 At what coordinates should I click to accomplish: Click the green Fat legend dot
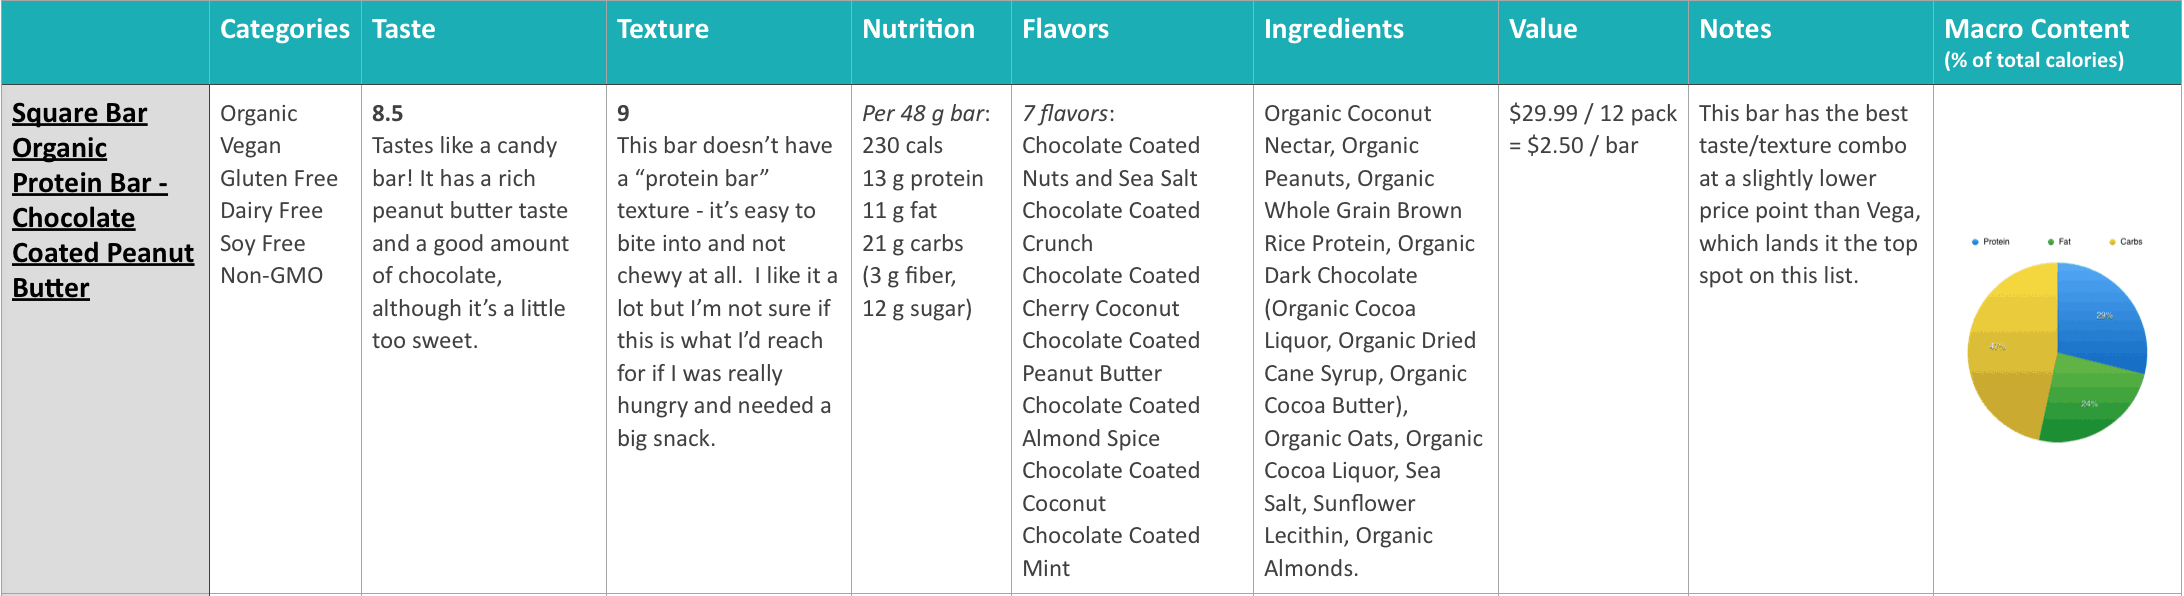2051,242
